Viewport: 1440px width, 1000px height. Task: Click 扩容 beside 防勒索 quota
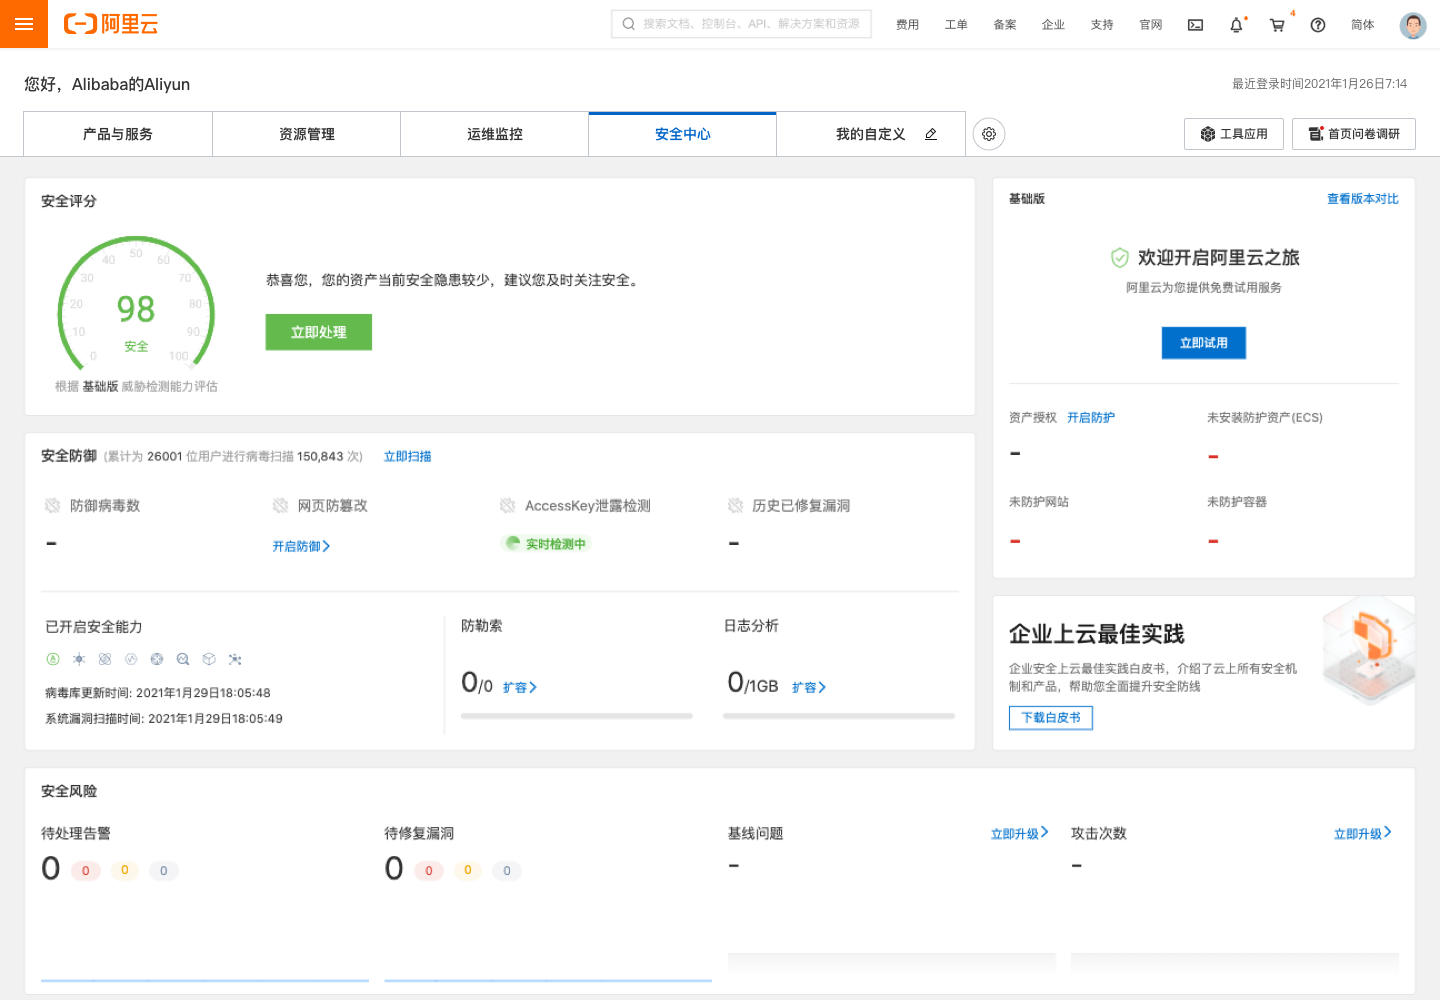pyautogui.click(x=520, y=688)
